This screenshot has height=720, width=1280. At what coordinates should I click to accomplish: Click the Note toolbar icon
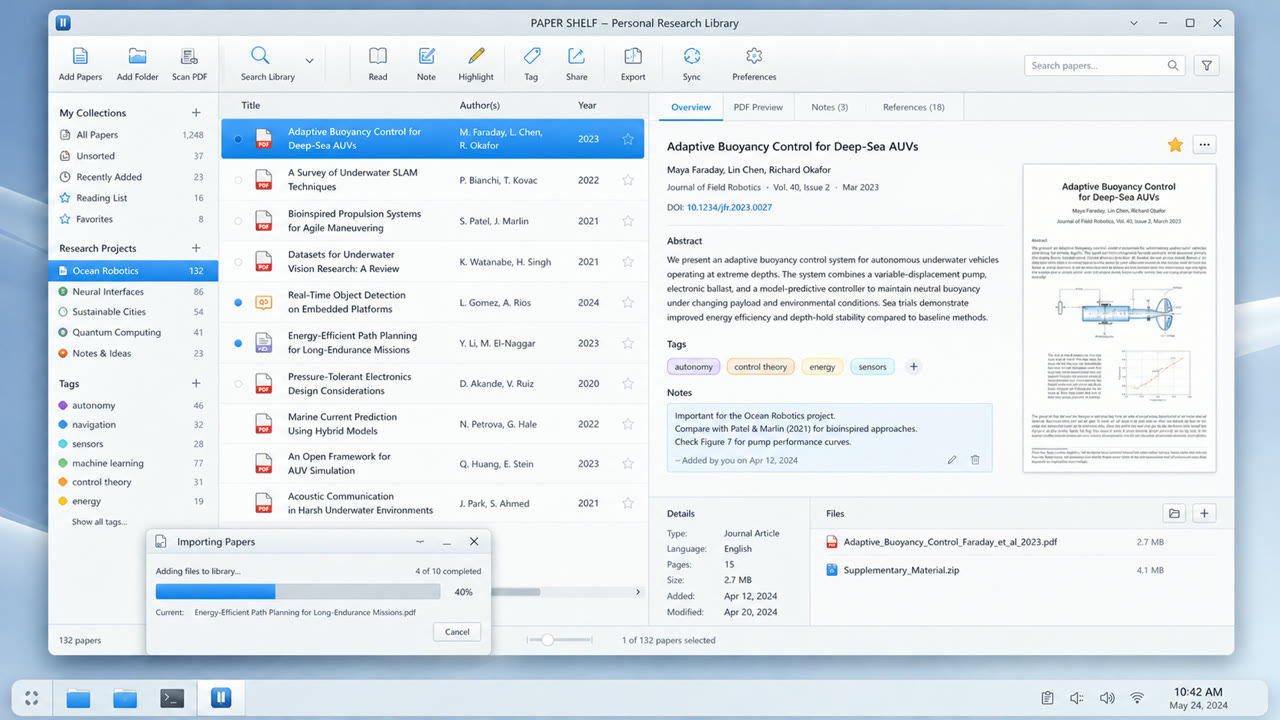(x=426, y=56)
